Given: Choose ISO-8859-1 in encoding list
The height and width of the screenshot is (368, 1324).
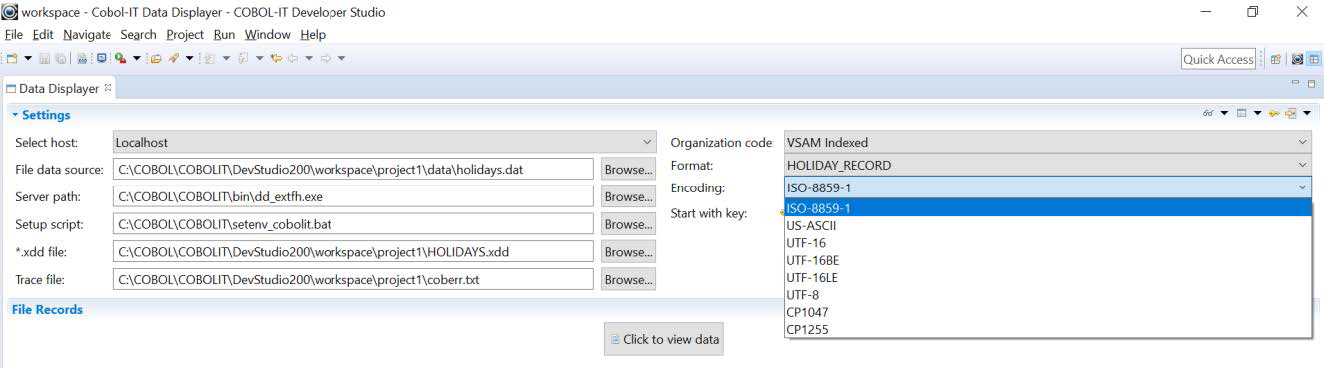Looking at the screenshot, I should pyautogui.click(x=1047, y=208).
